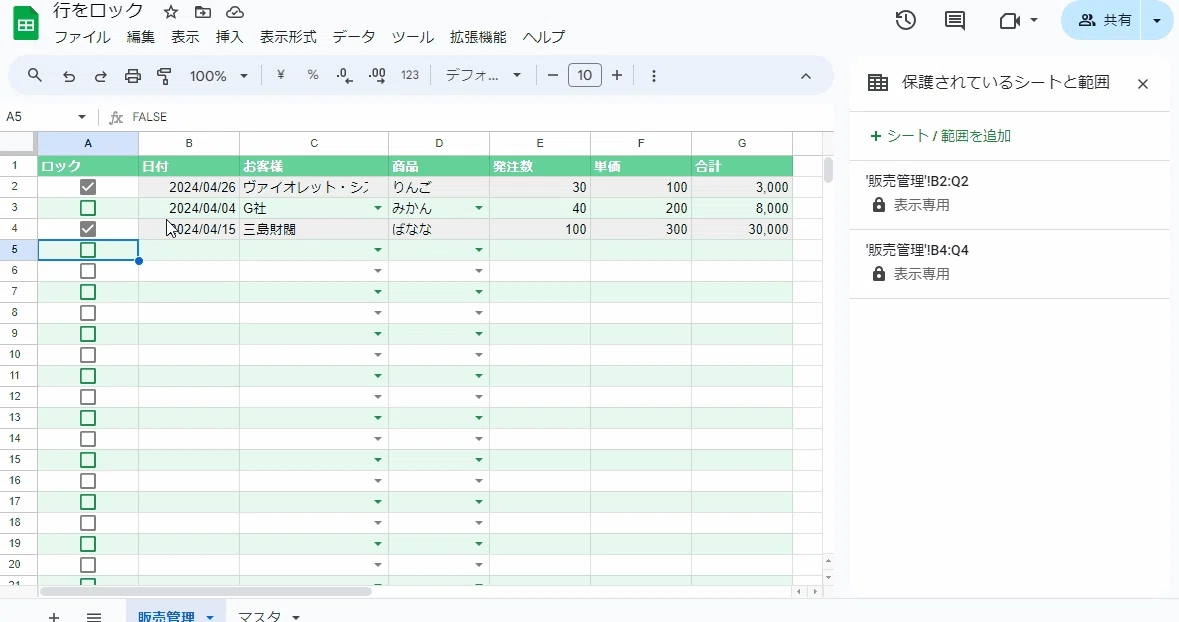This screenshot has width=1179, height=622.
Task: Open the share options dropdown arrow
Action: 1156,20
